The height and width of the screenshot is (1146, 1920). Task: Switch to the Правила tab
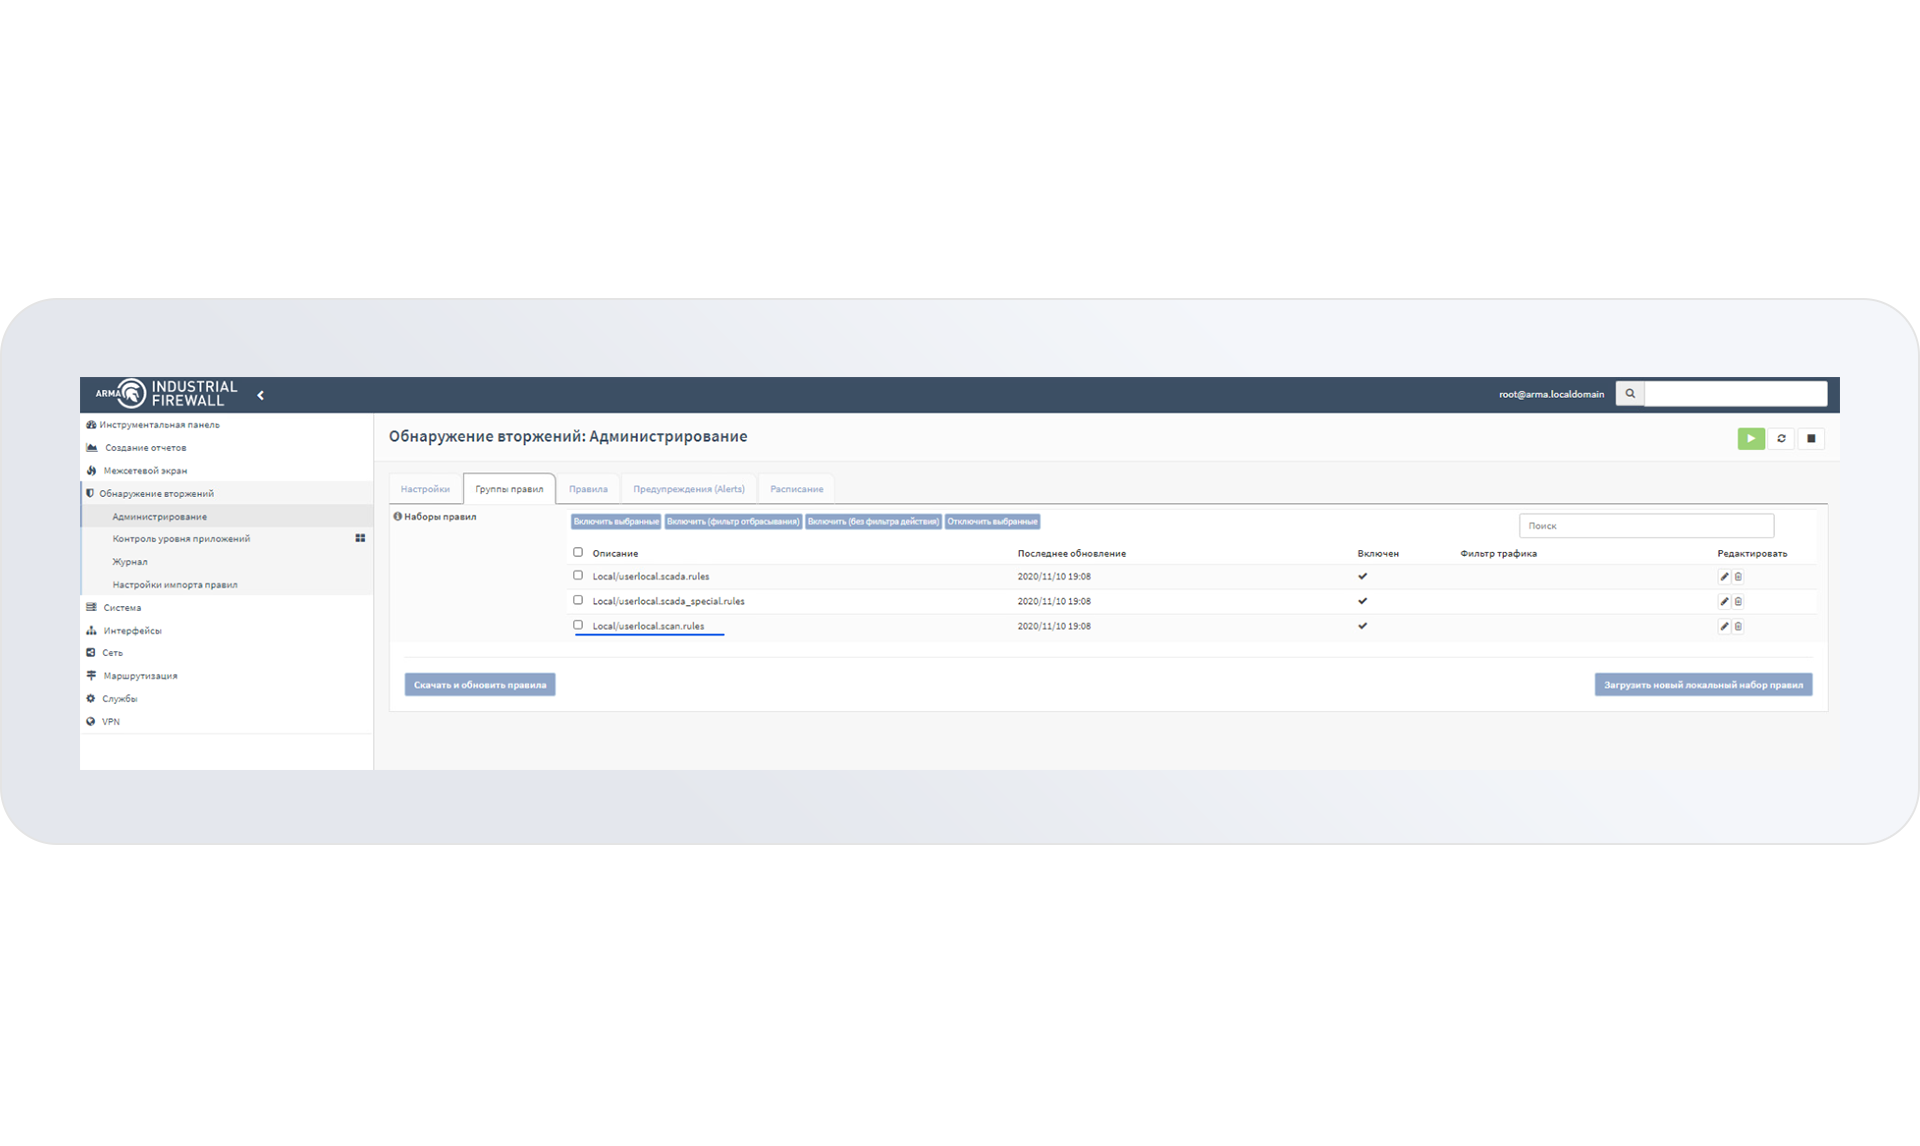point(588,489)
